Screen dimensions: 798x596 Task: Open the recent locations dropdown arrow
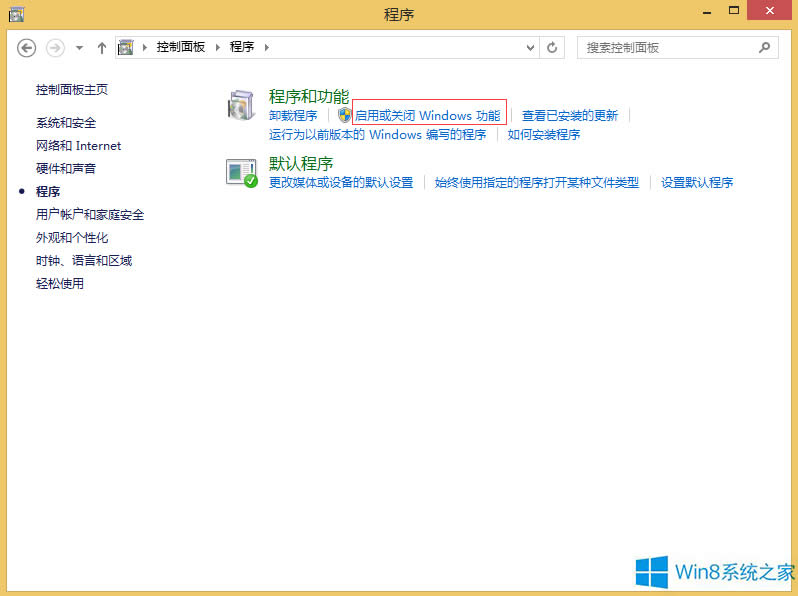80,48
